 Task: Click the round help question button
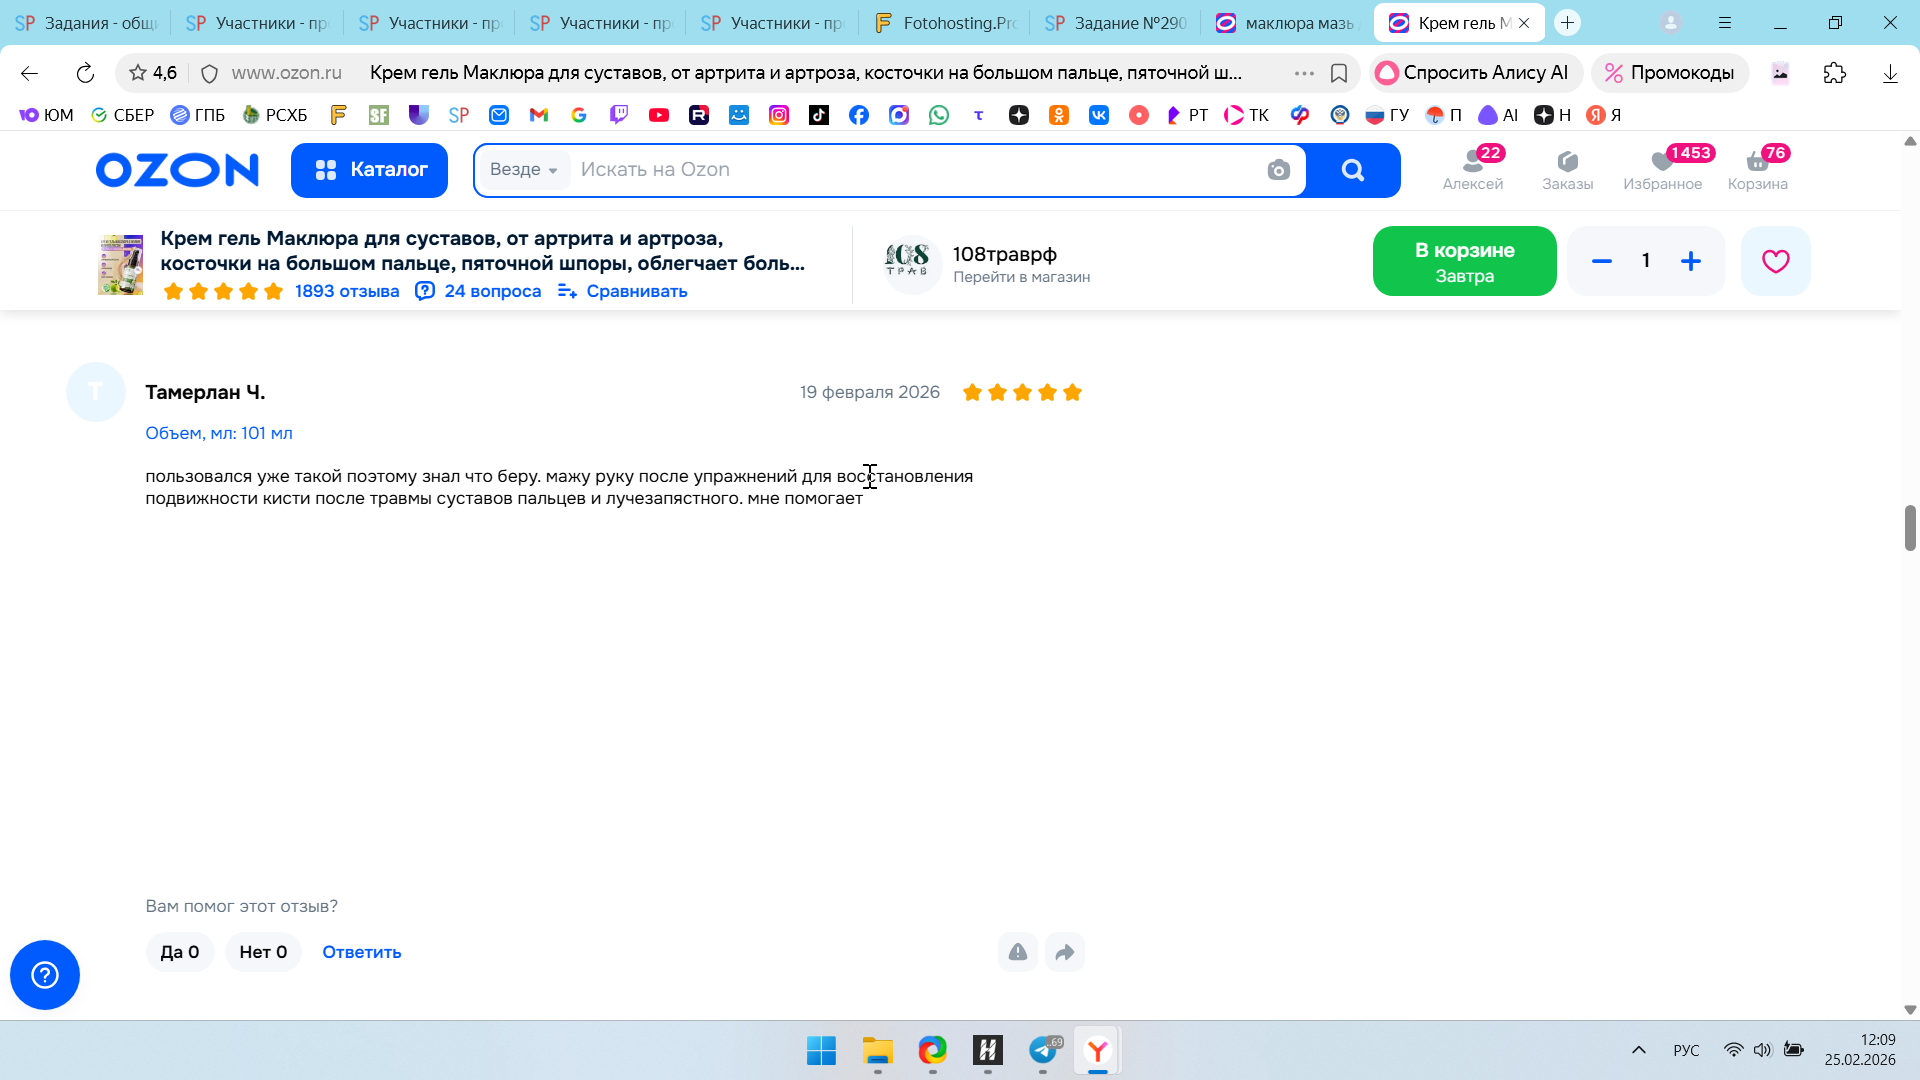45,975
